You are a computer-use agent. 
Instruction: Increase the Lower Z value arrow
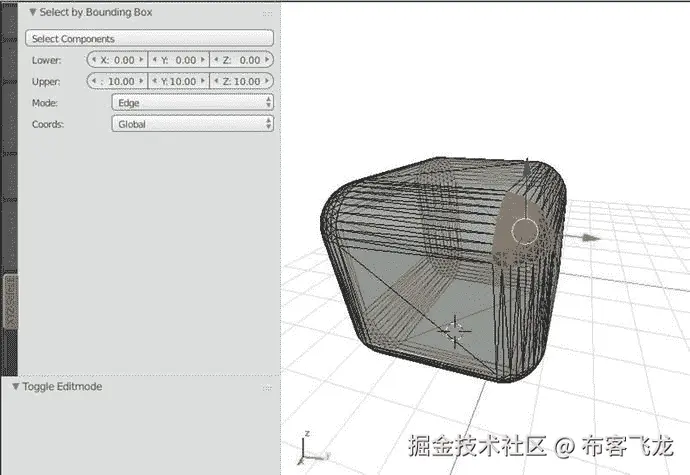[x=267, y=59]
